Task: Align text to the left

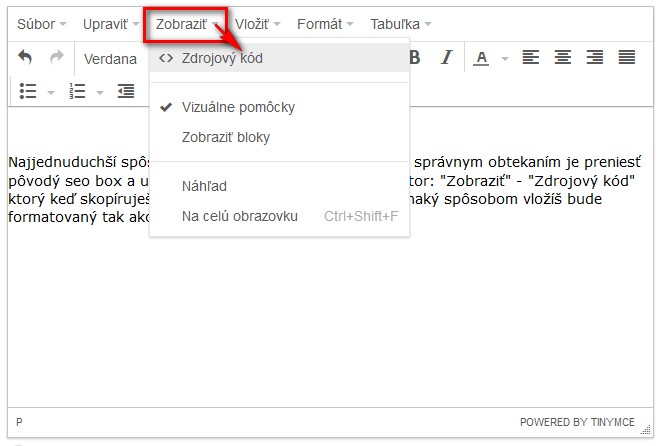Action: pyautogui.click(x=531, y=58)
